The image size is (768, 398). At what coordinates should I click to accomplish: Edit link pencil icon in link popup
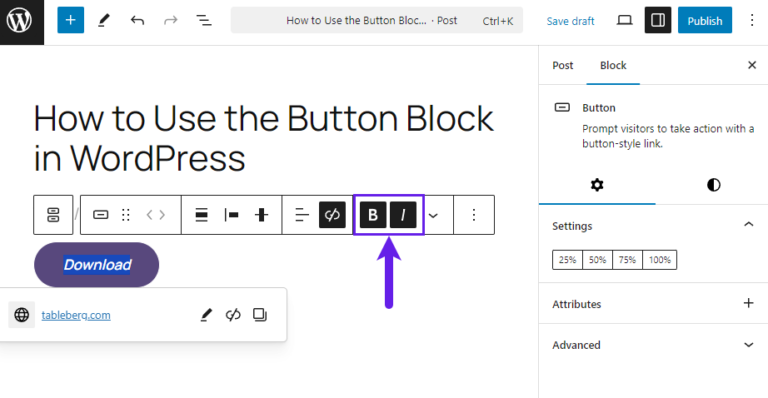tap(206, 315)
